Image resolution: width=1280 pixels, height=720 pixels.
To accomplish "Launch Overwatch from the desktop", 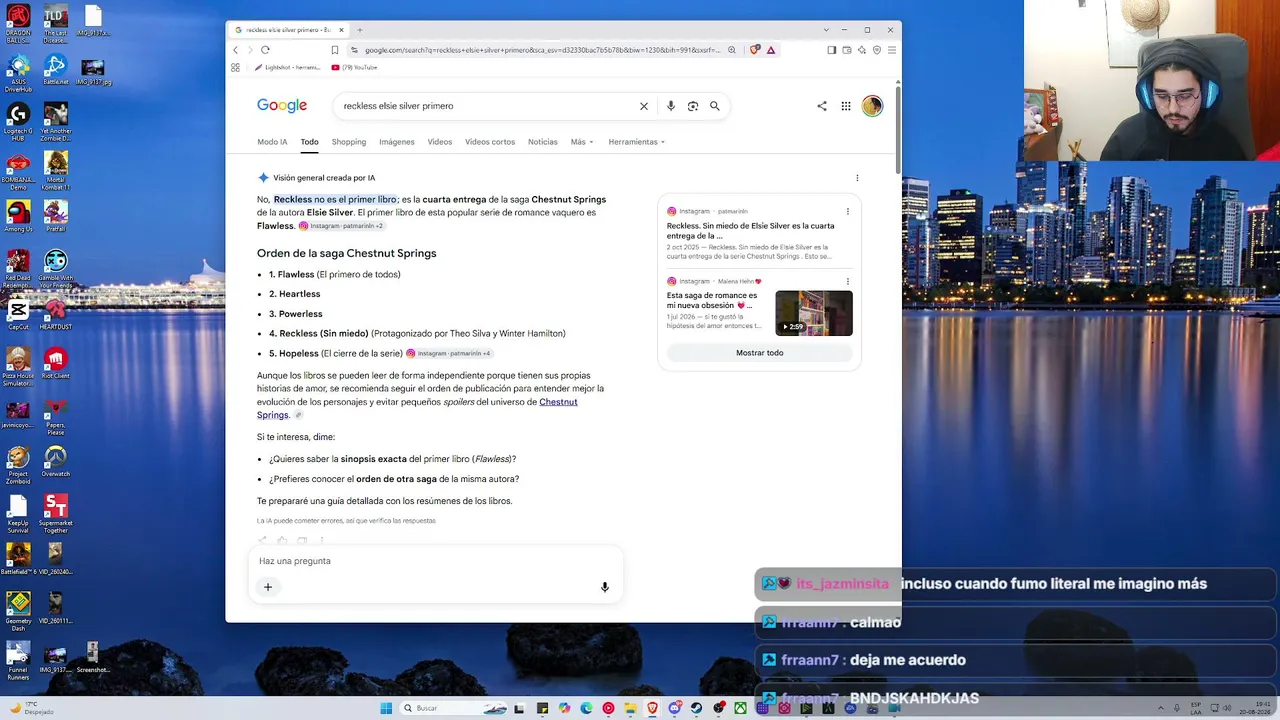I will click(55, 461).
